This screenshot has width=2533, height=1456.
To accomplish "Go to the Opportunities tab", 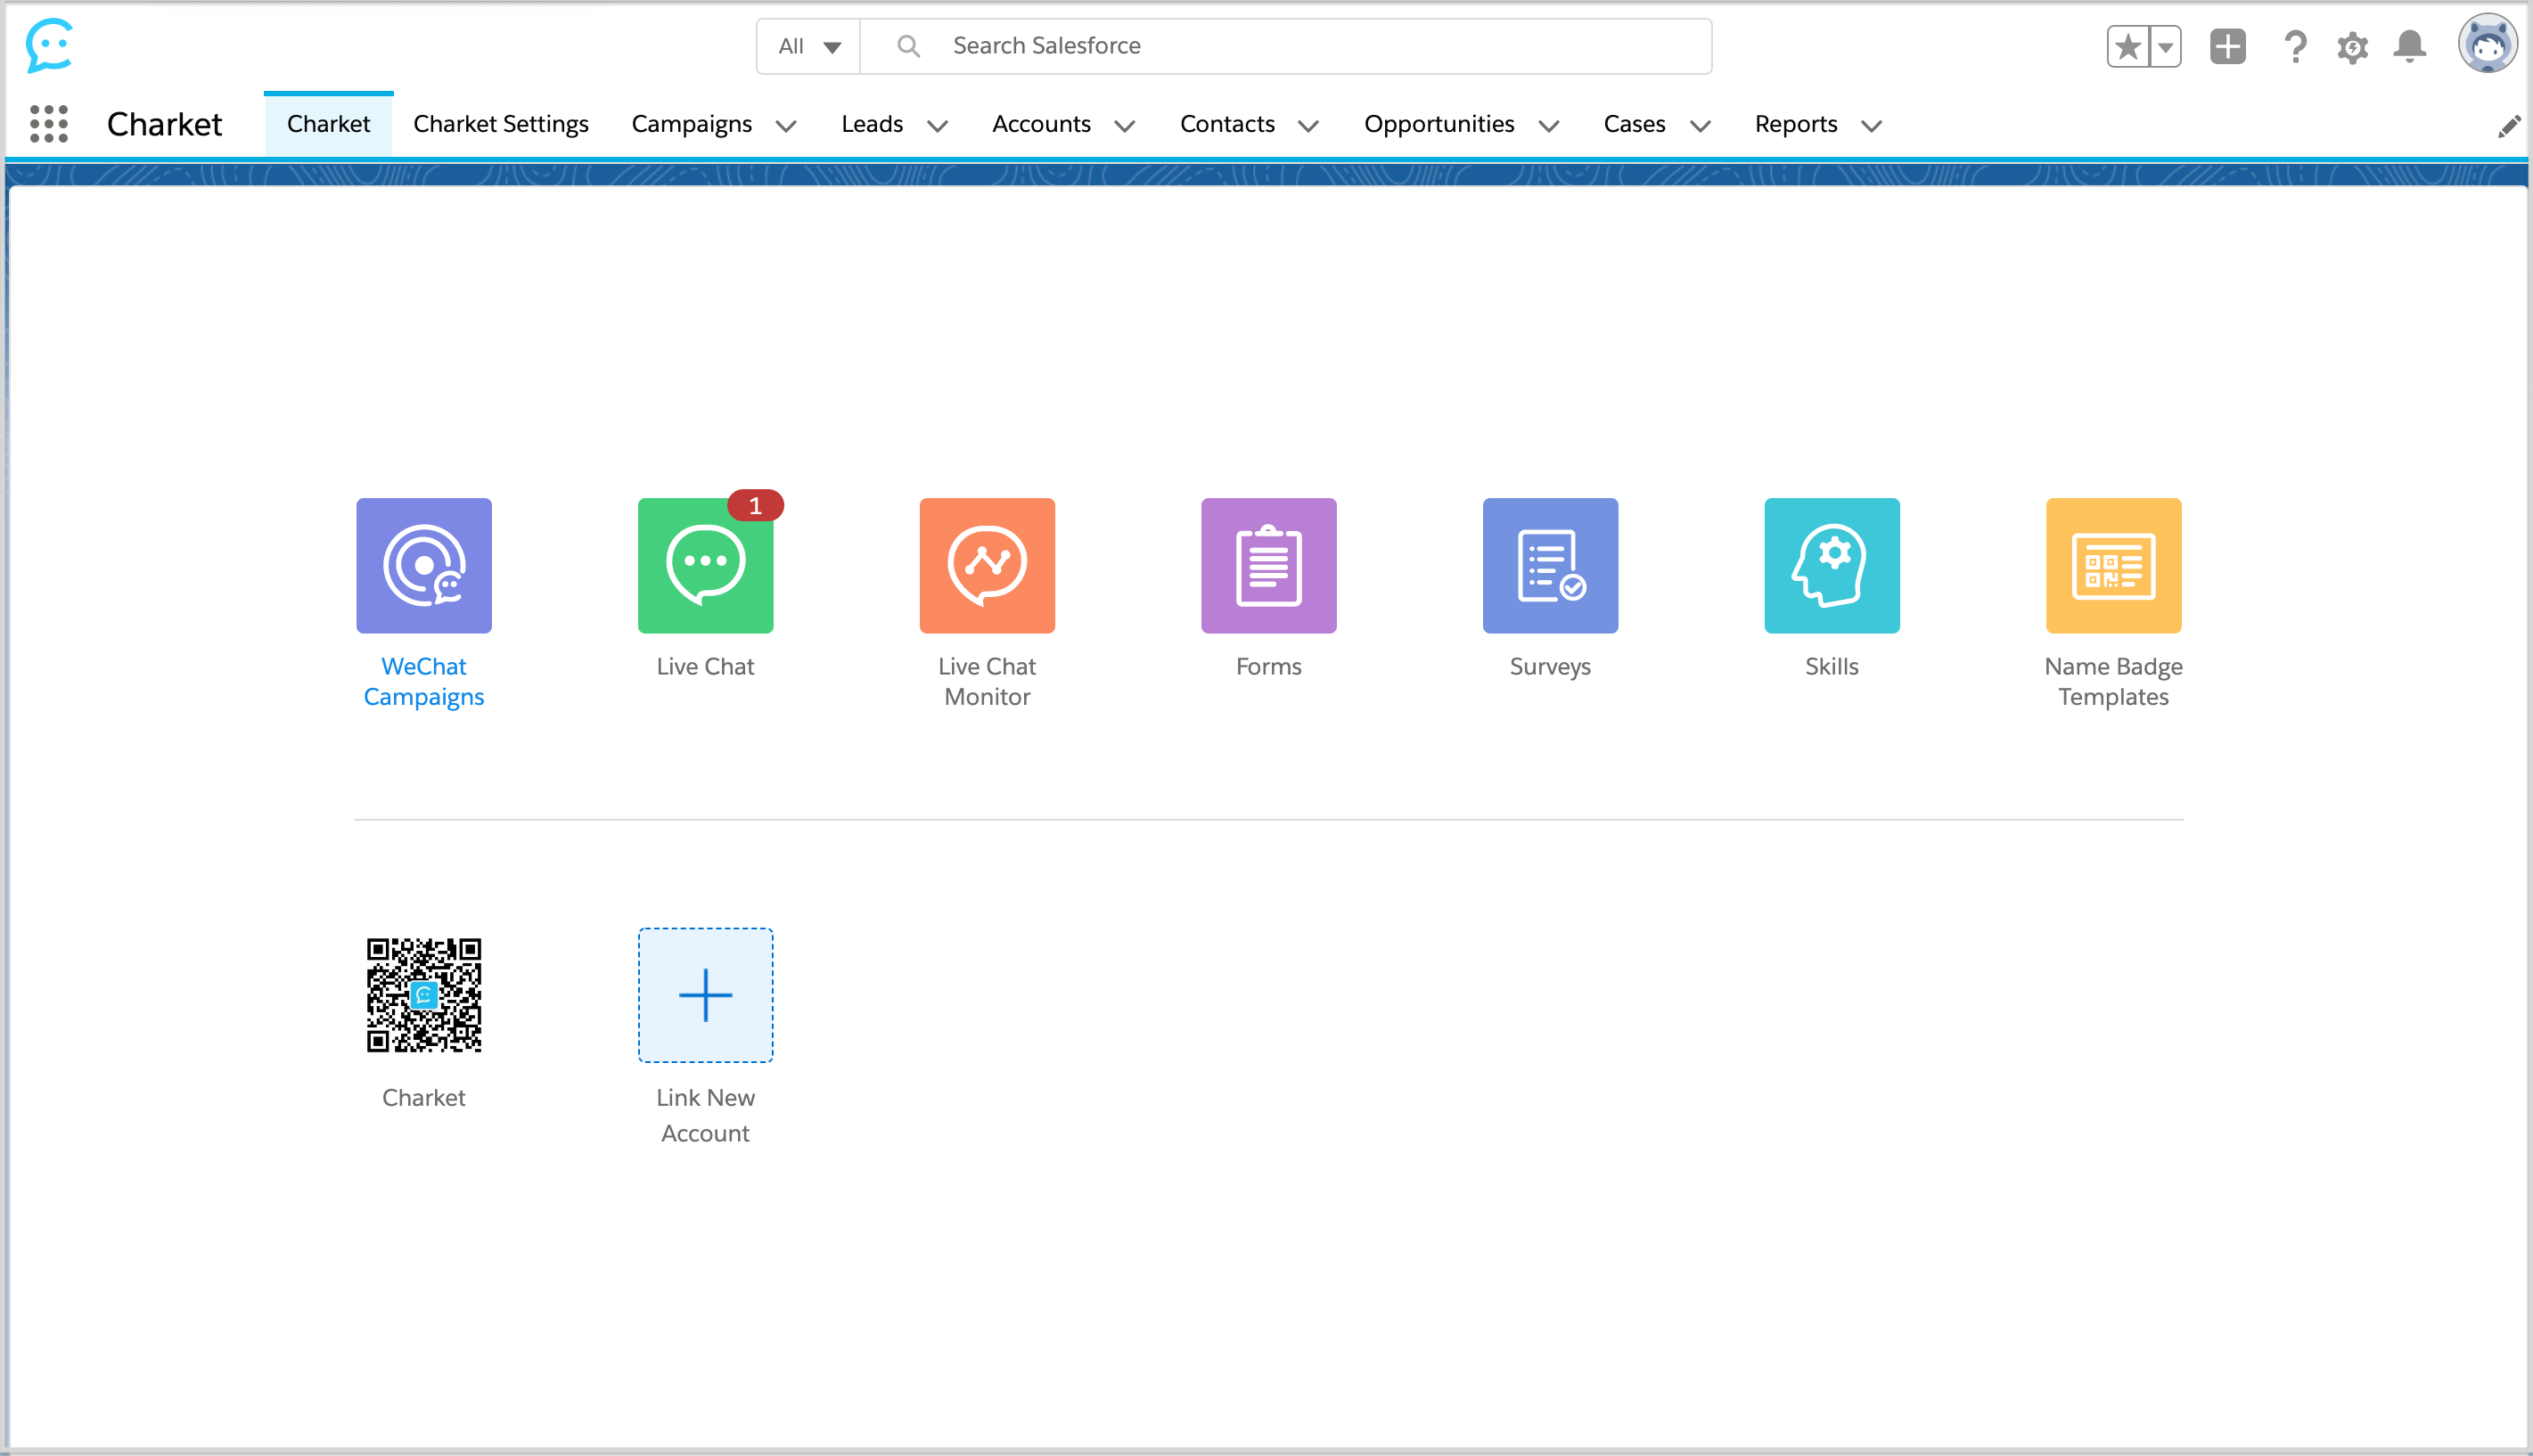I will click(1439, 124).
